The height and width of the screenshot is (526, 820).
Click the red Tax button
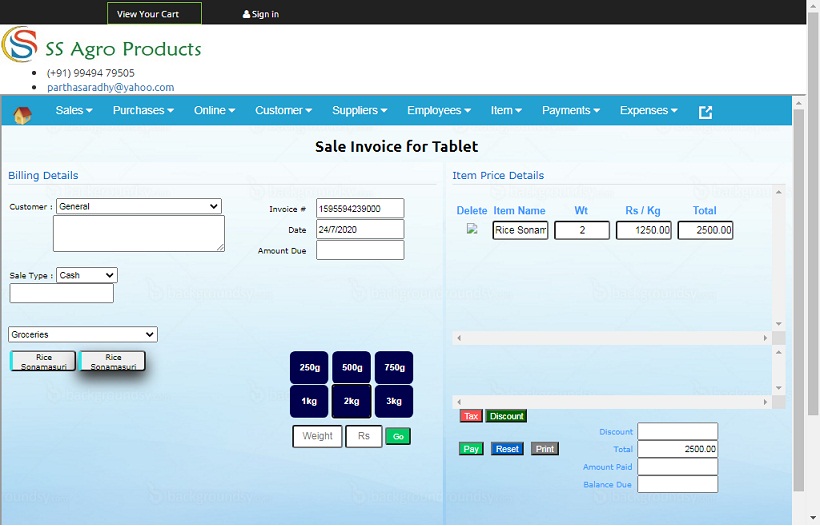[471, 416]
